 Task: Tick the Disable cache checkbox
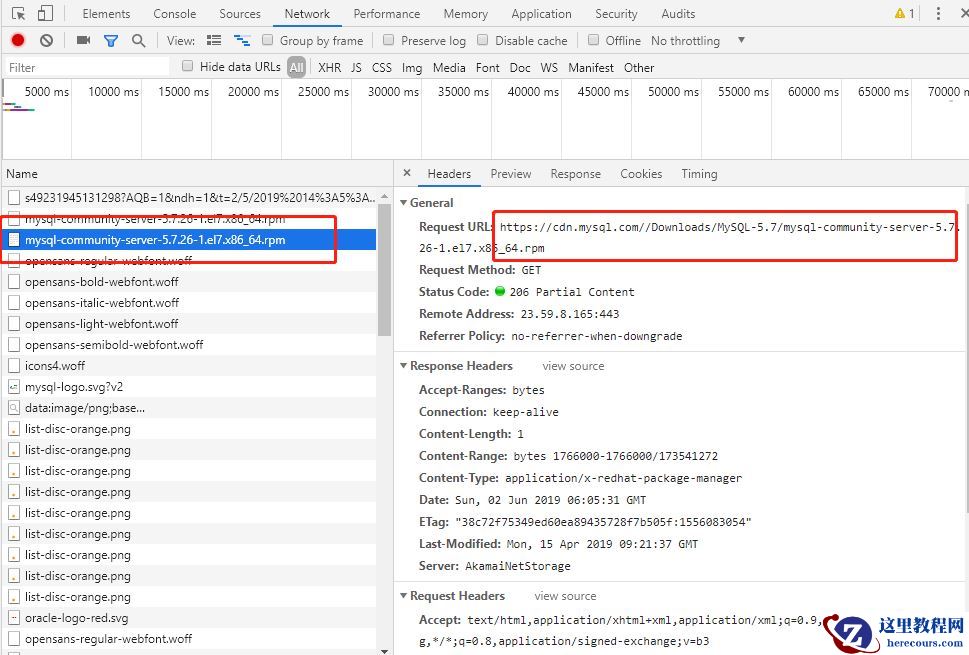[483, 40]
